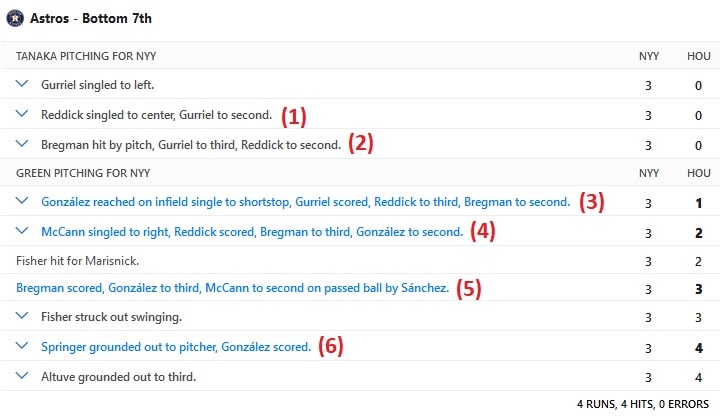Click the Astros - Bottom 7th heading
The height and width of the screenshot is (416, 720).
(x=91, y=18)
